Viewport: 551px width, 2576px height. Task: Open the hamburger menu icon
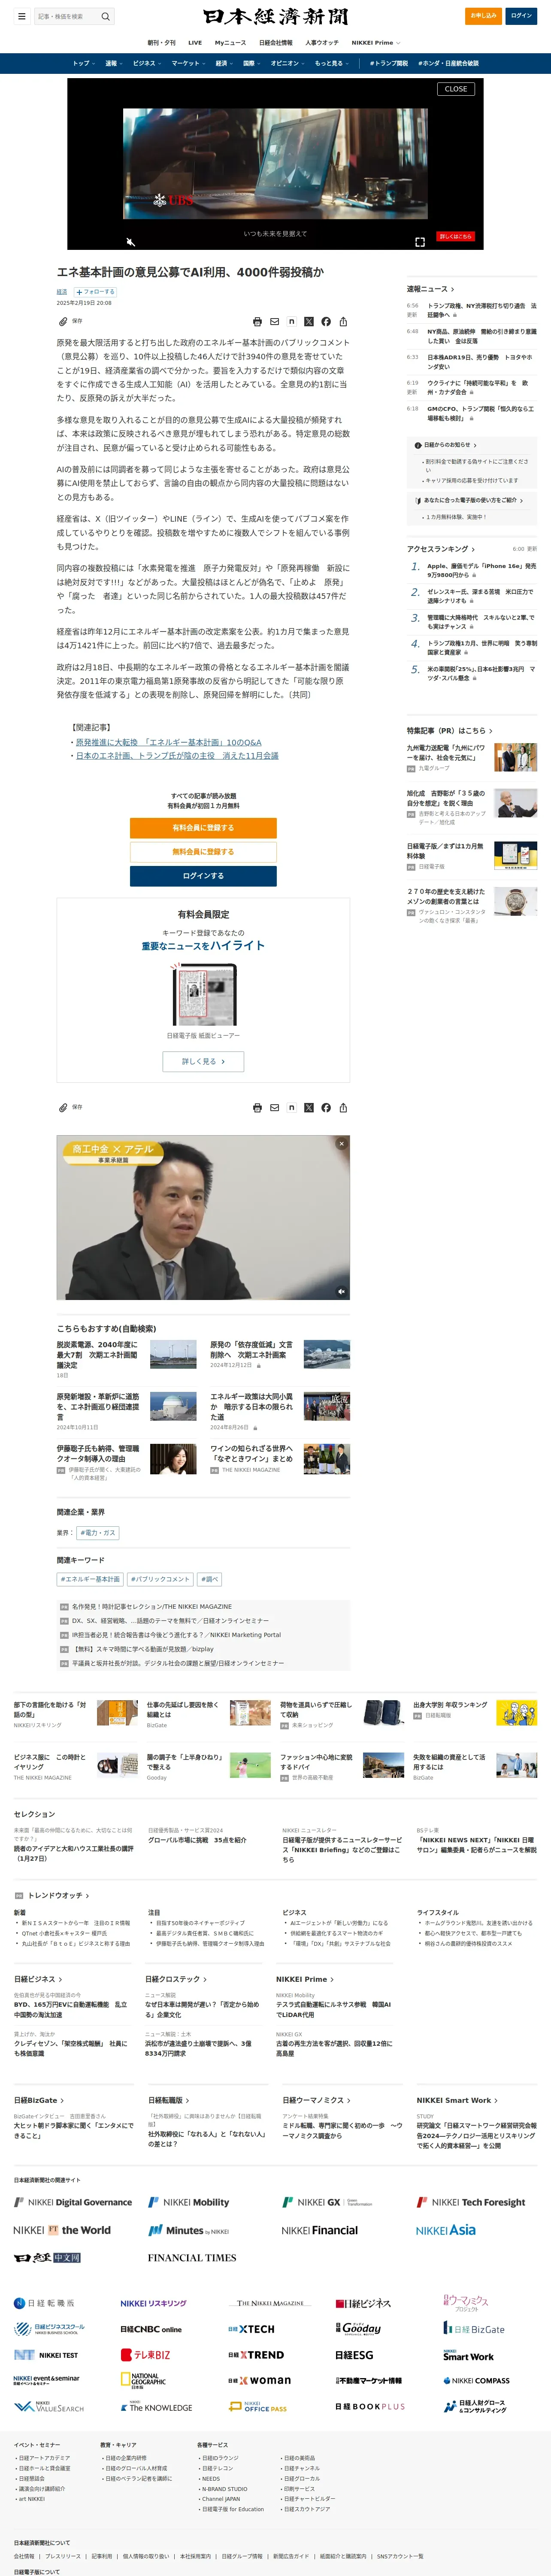21,16
